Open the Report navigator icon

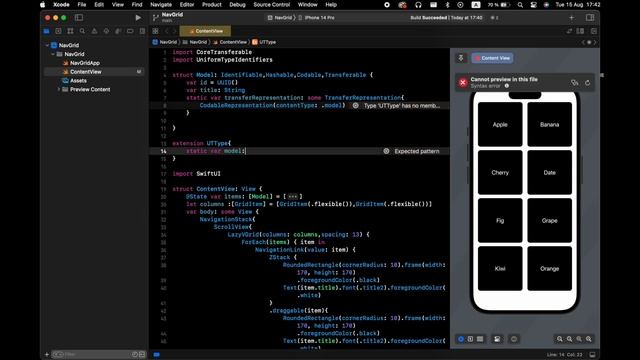click(142, 31)
